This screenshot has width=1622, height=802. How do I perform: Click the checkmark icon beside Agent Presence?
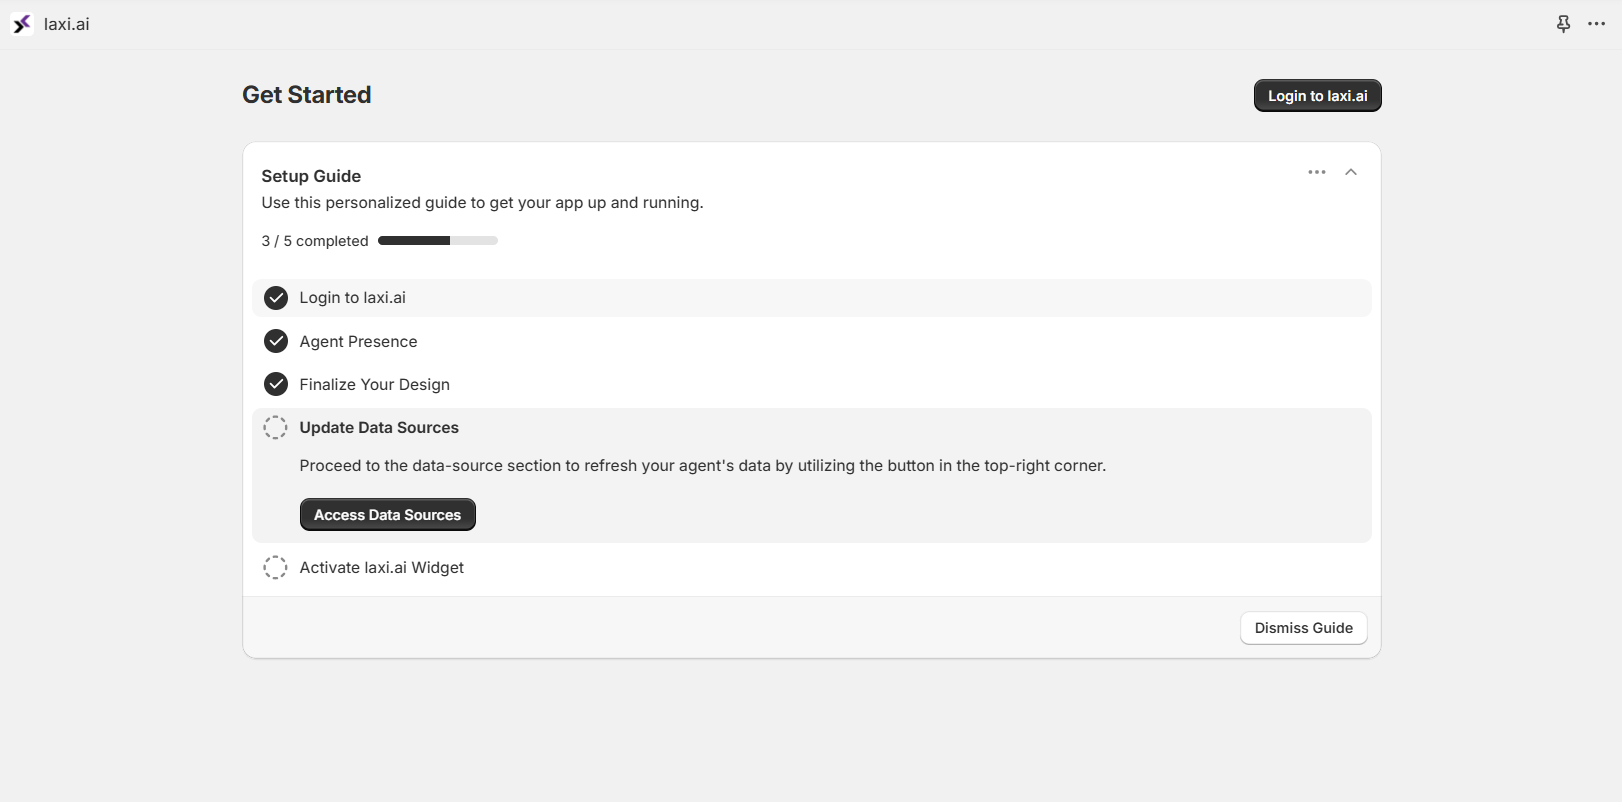275,341
